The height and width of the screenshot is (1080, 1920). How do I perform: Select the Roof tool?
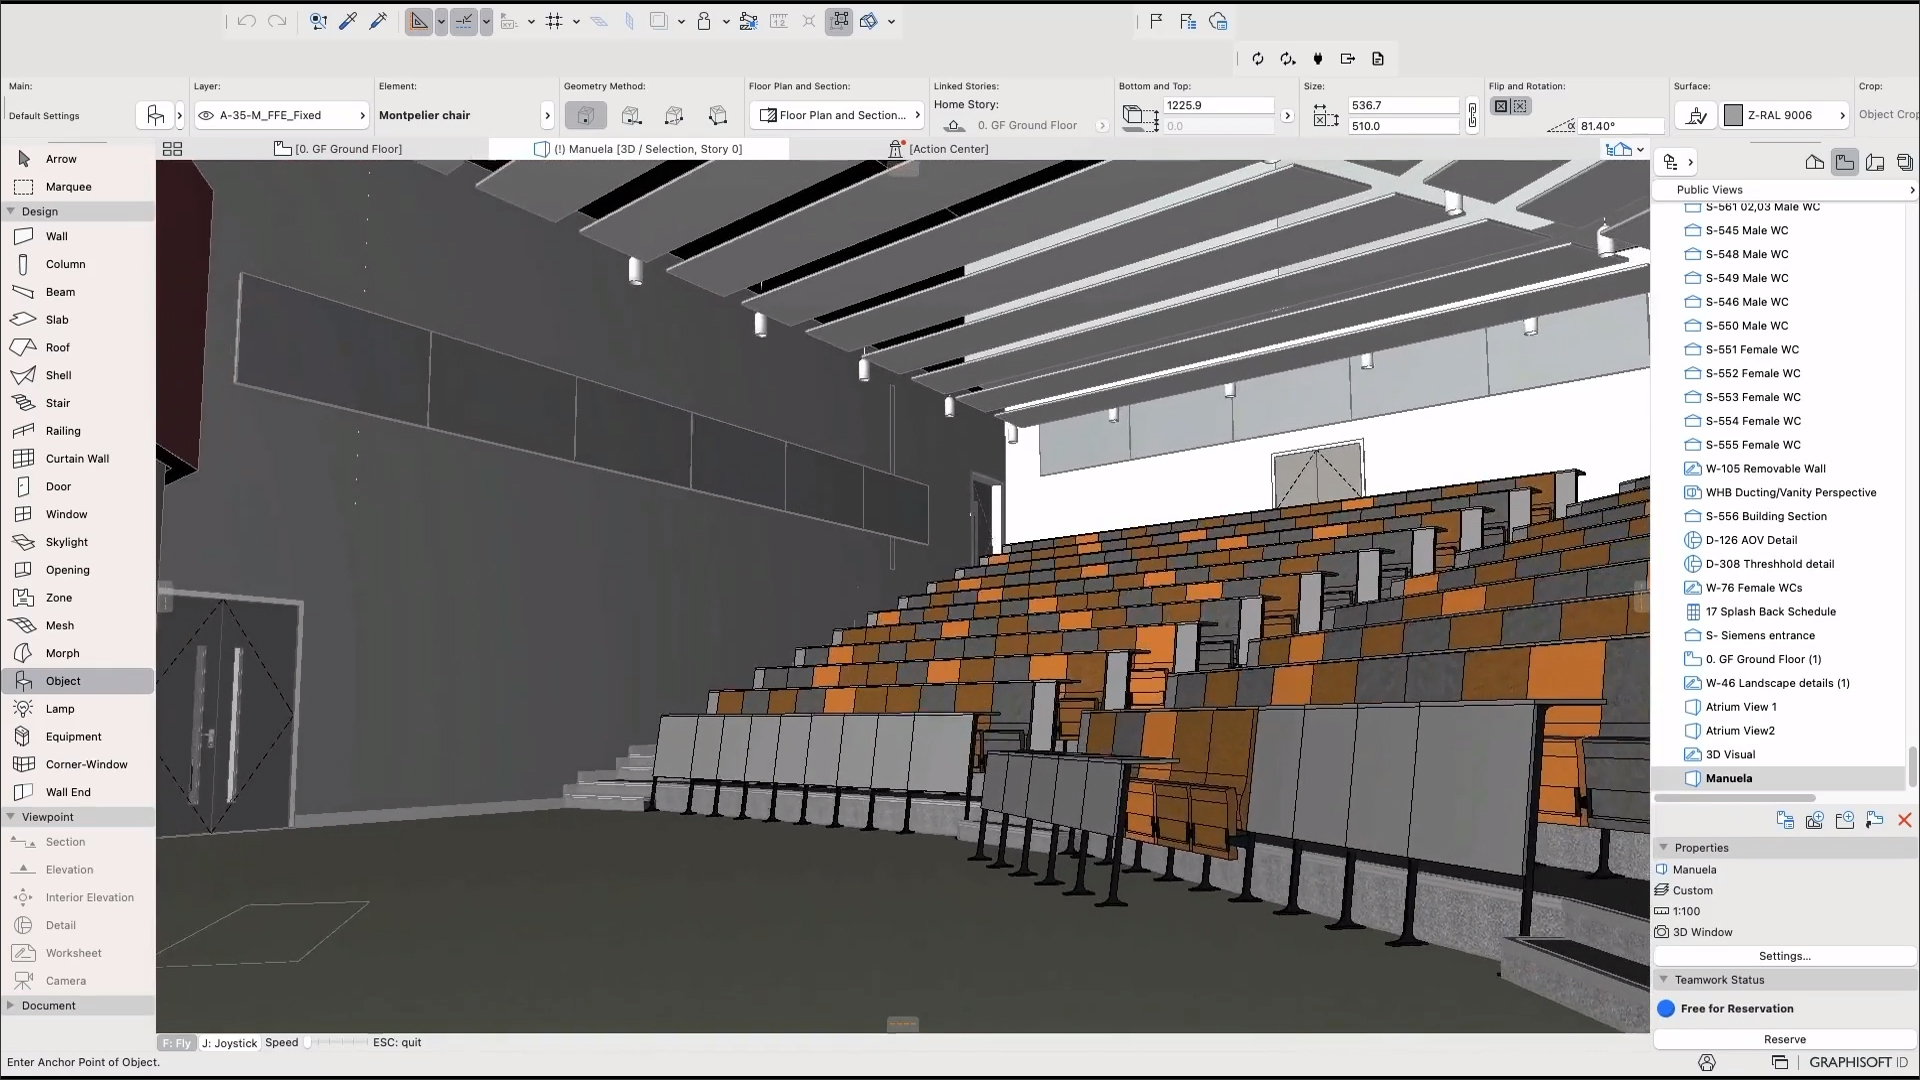pos(77,348)
